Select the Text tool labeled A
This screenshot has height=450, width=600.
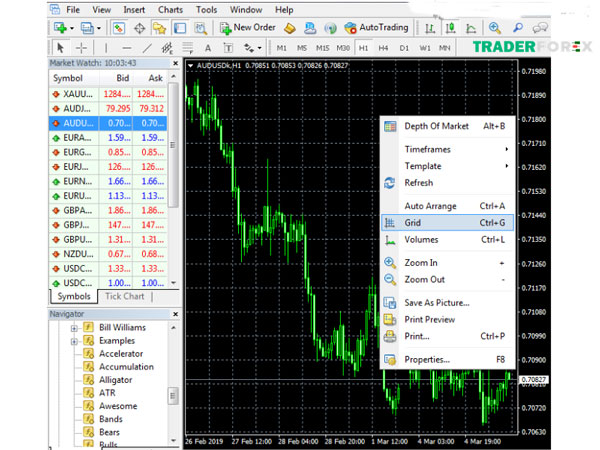pyautogui.click(x=208, y=48)
